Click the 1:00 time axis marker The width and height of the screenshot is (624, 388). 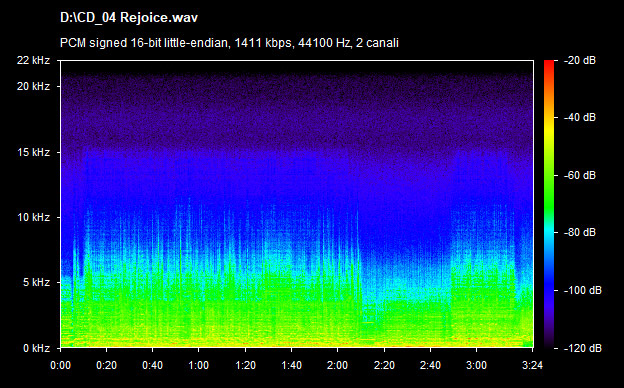coord(199,365)
